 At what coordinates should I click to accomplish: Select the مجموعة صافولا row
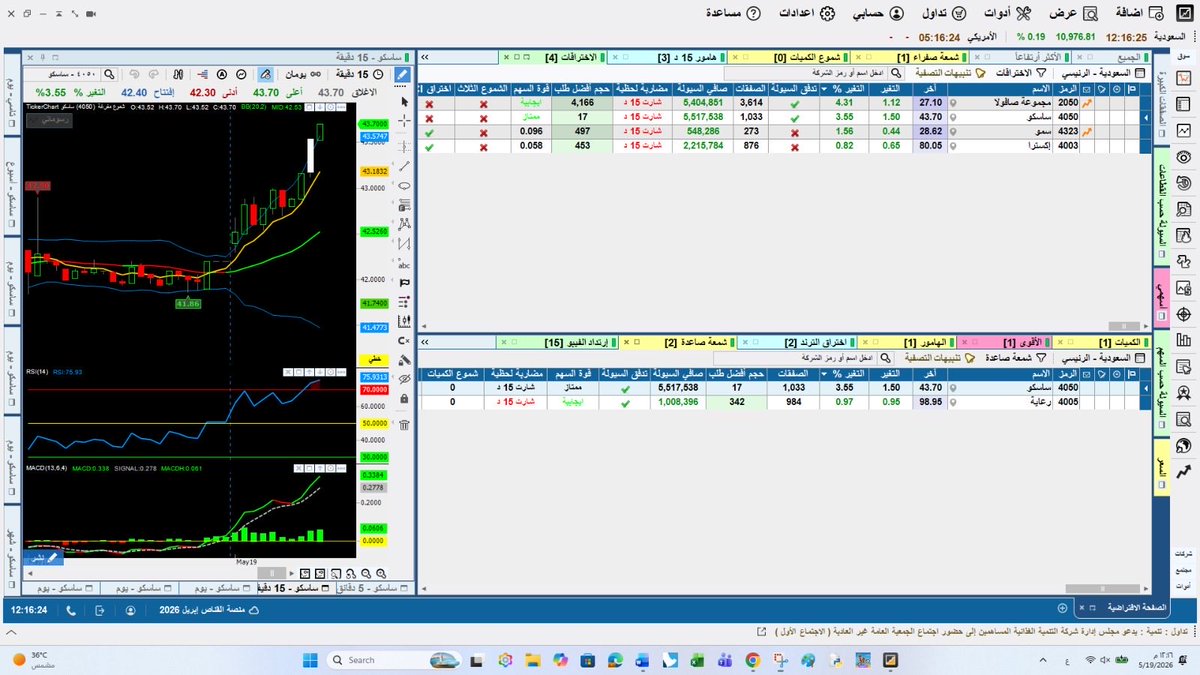click(783, 103)
